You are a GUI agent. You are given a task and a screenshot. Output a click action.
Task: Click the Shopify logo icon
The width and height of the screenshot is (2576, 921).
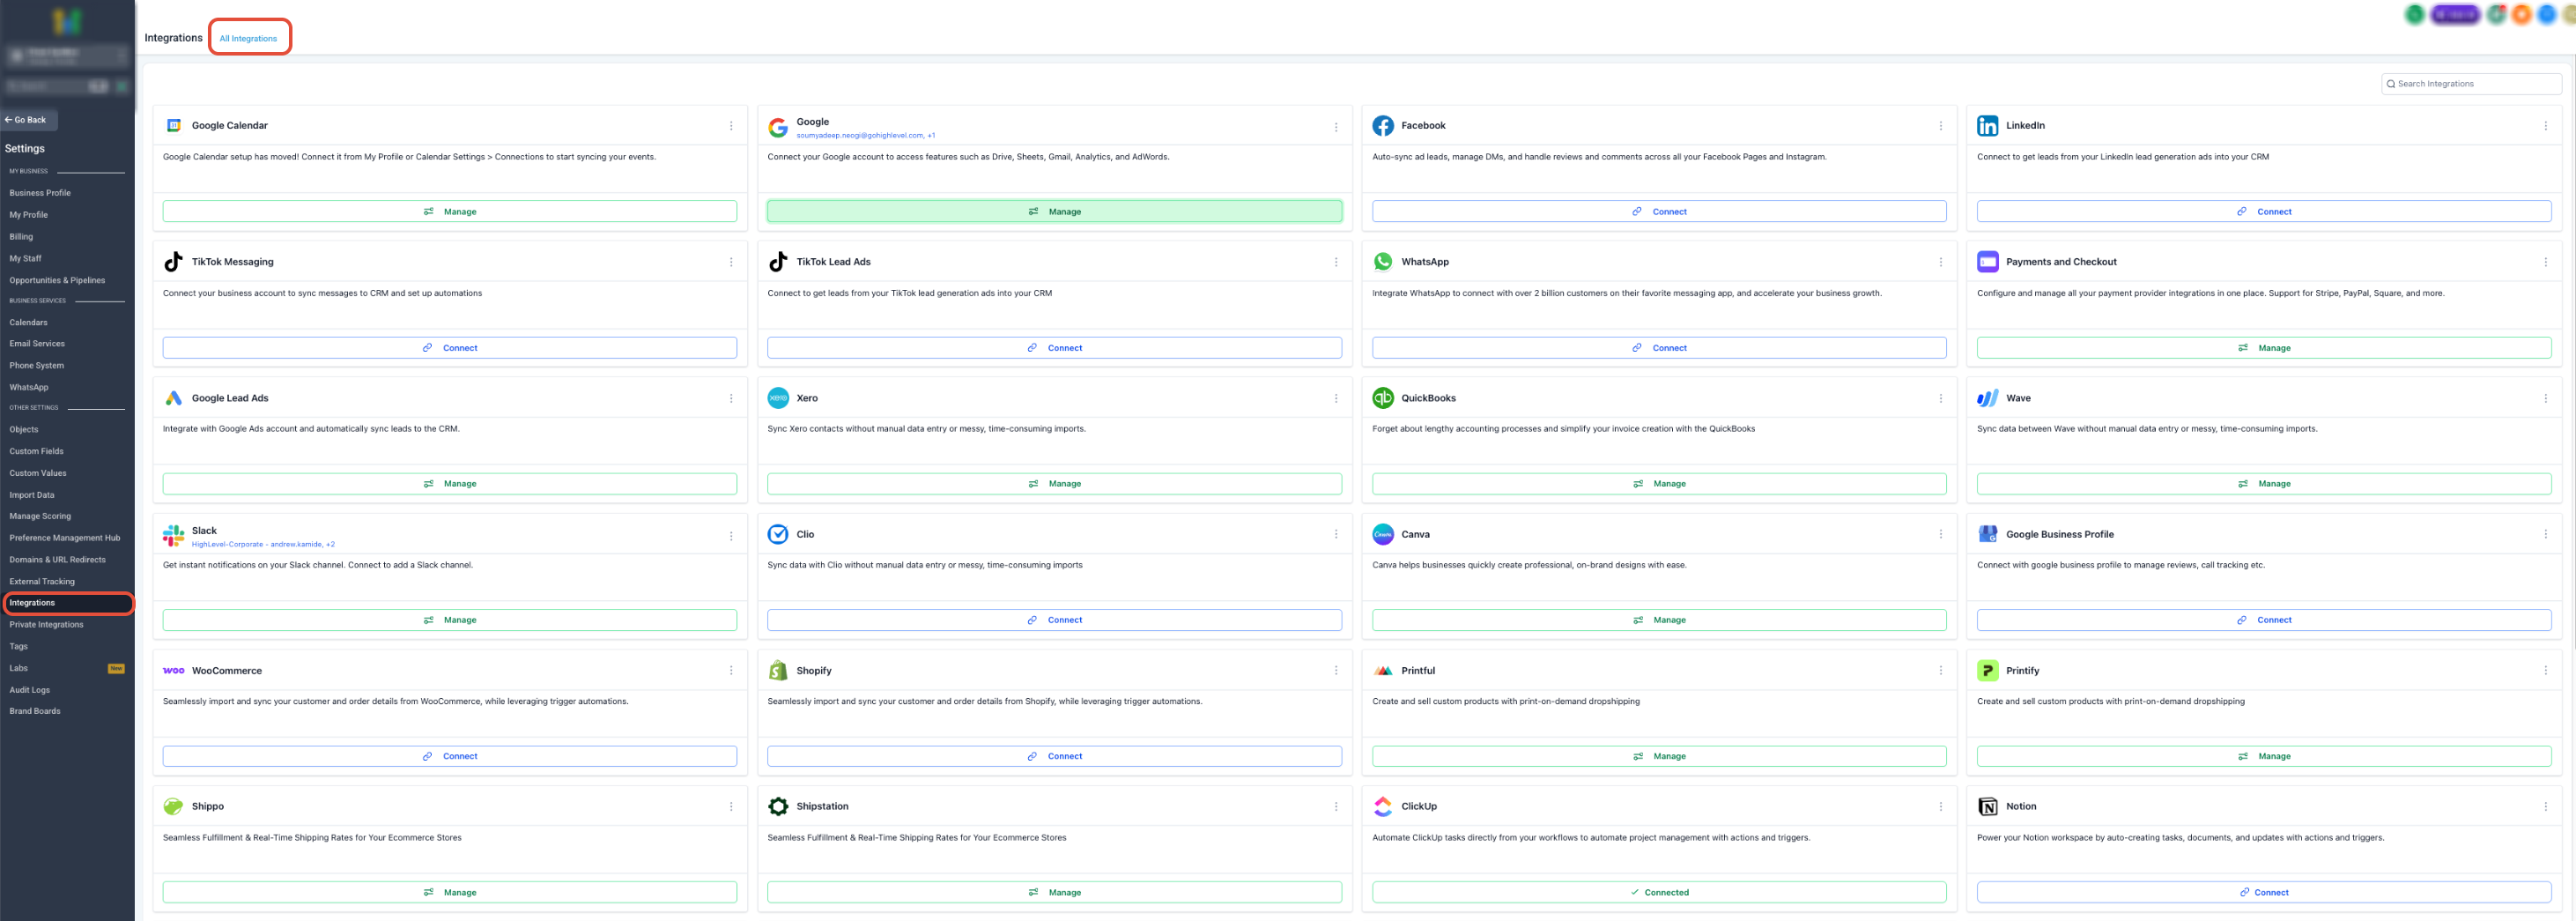click(x=778, y=670)
